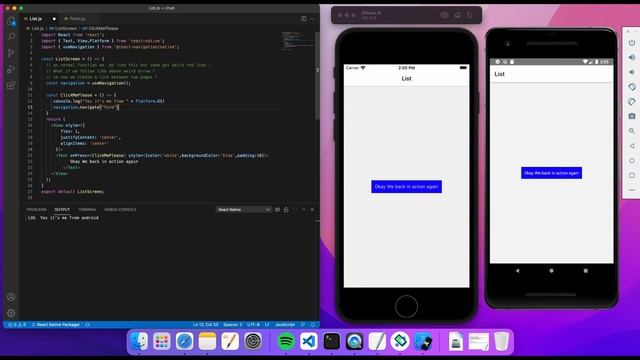Toggle the output scroll lock icon
Image resolution: width=640 pixels, height=360 pixels.
286,209
